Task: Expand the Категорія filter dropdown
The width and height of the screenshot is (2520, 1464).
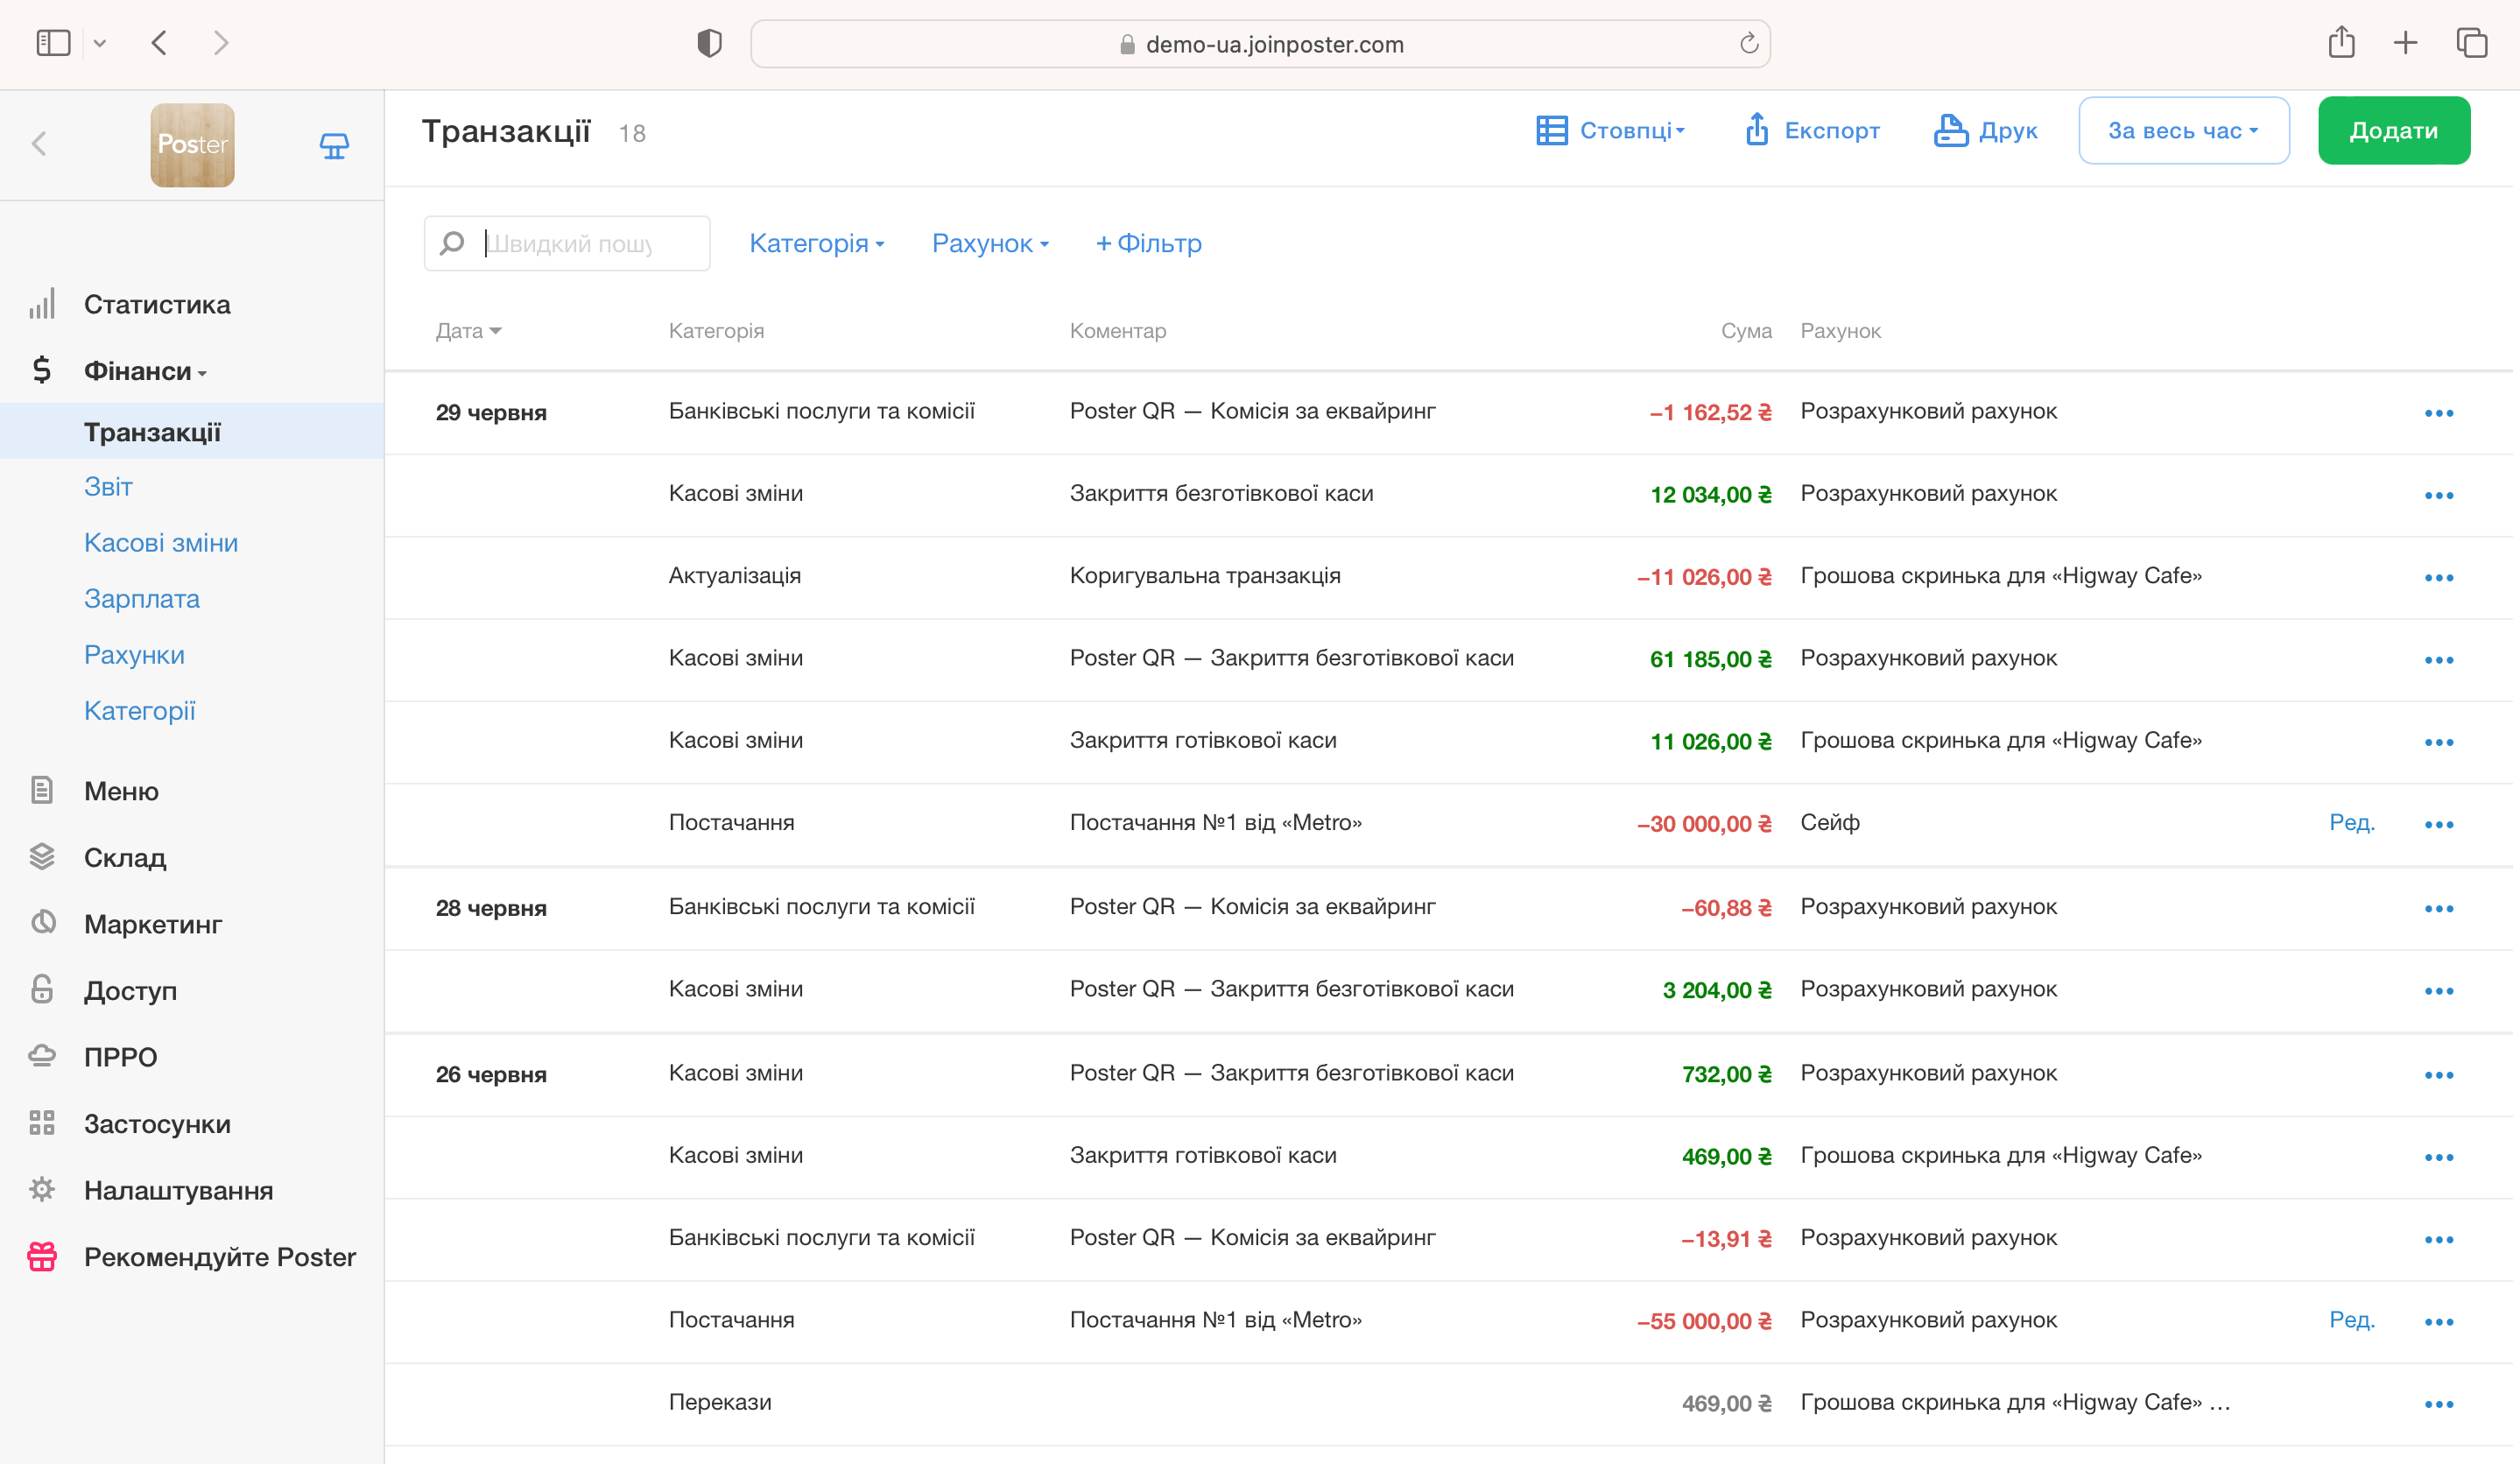Action: click(x=816, y=243)
